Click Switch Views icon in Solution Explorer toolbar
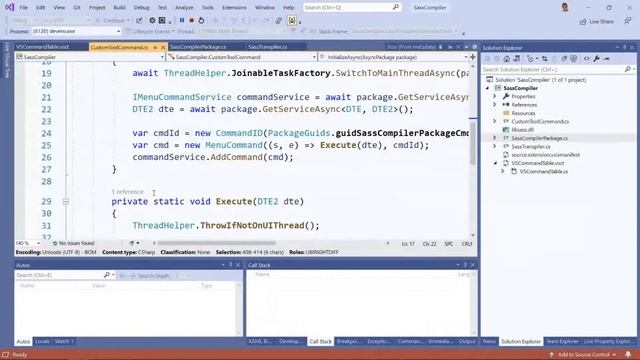The width and height of the screenshot is (640, 360). pos(516,59)
